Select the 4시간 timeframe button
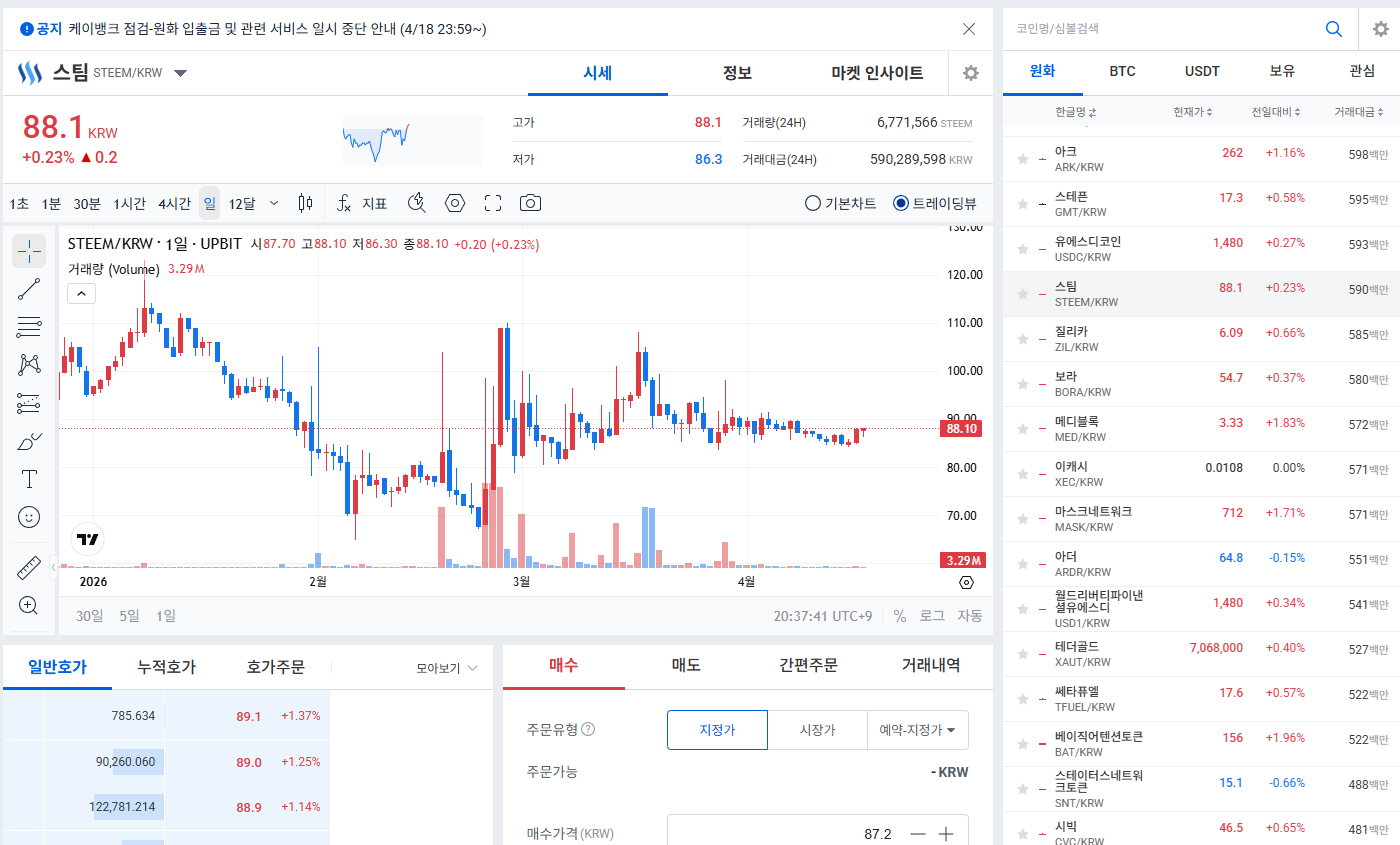The image size is (1400, 845). click(x=174, y=203)
